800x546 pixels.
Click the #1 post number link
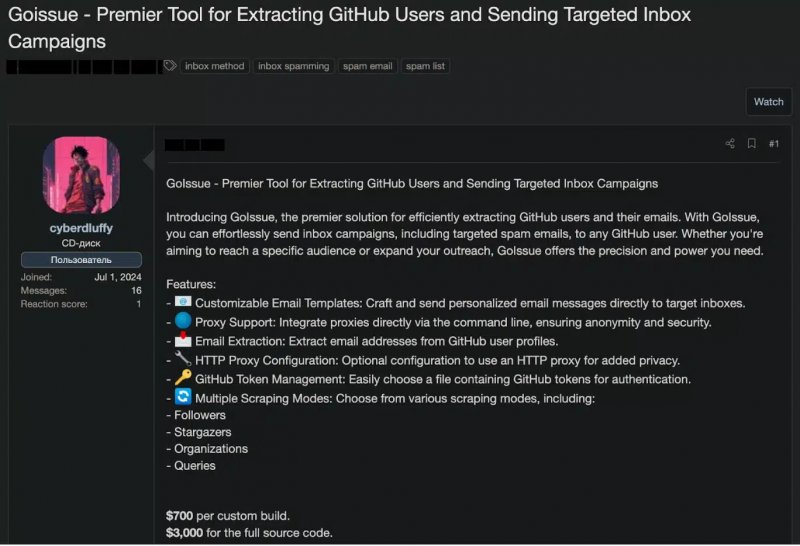[773, 144]
